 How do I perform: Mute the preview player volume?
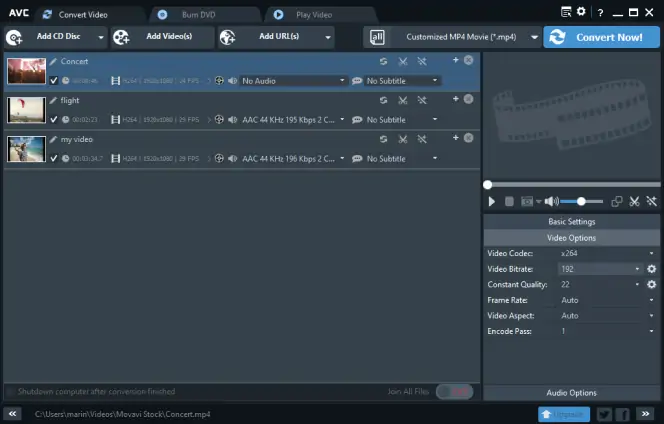[551, 202]
